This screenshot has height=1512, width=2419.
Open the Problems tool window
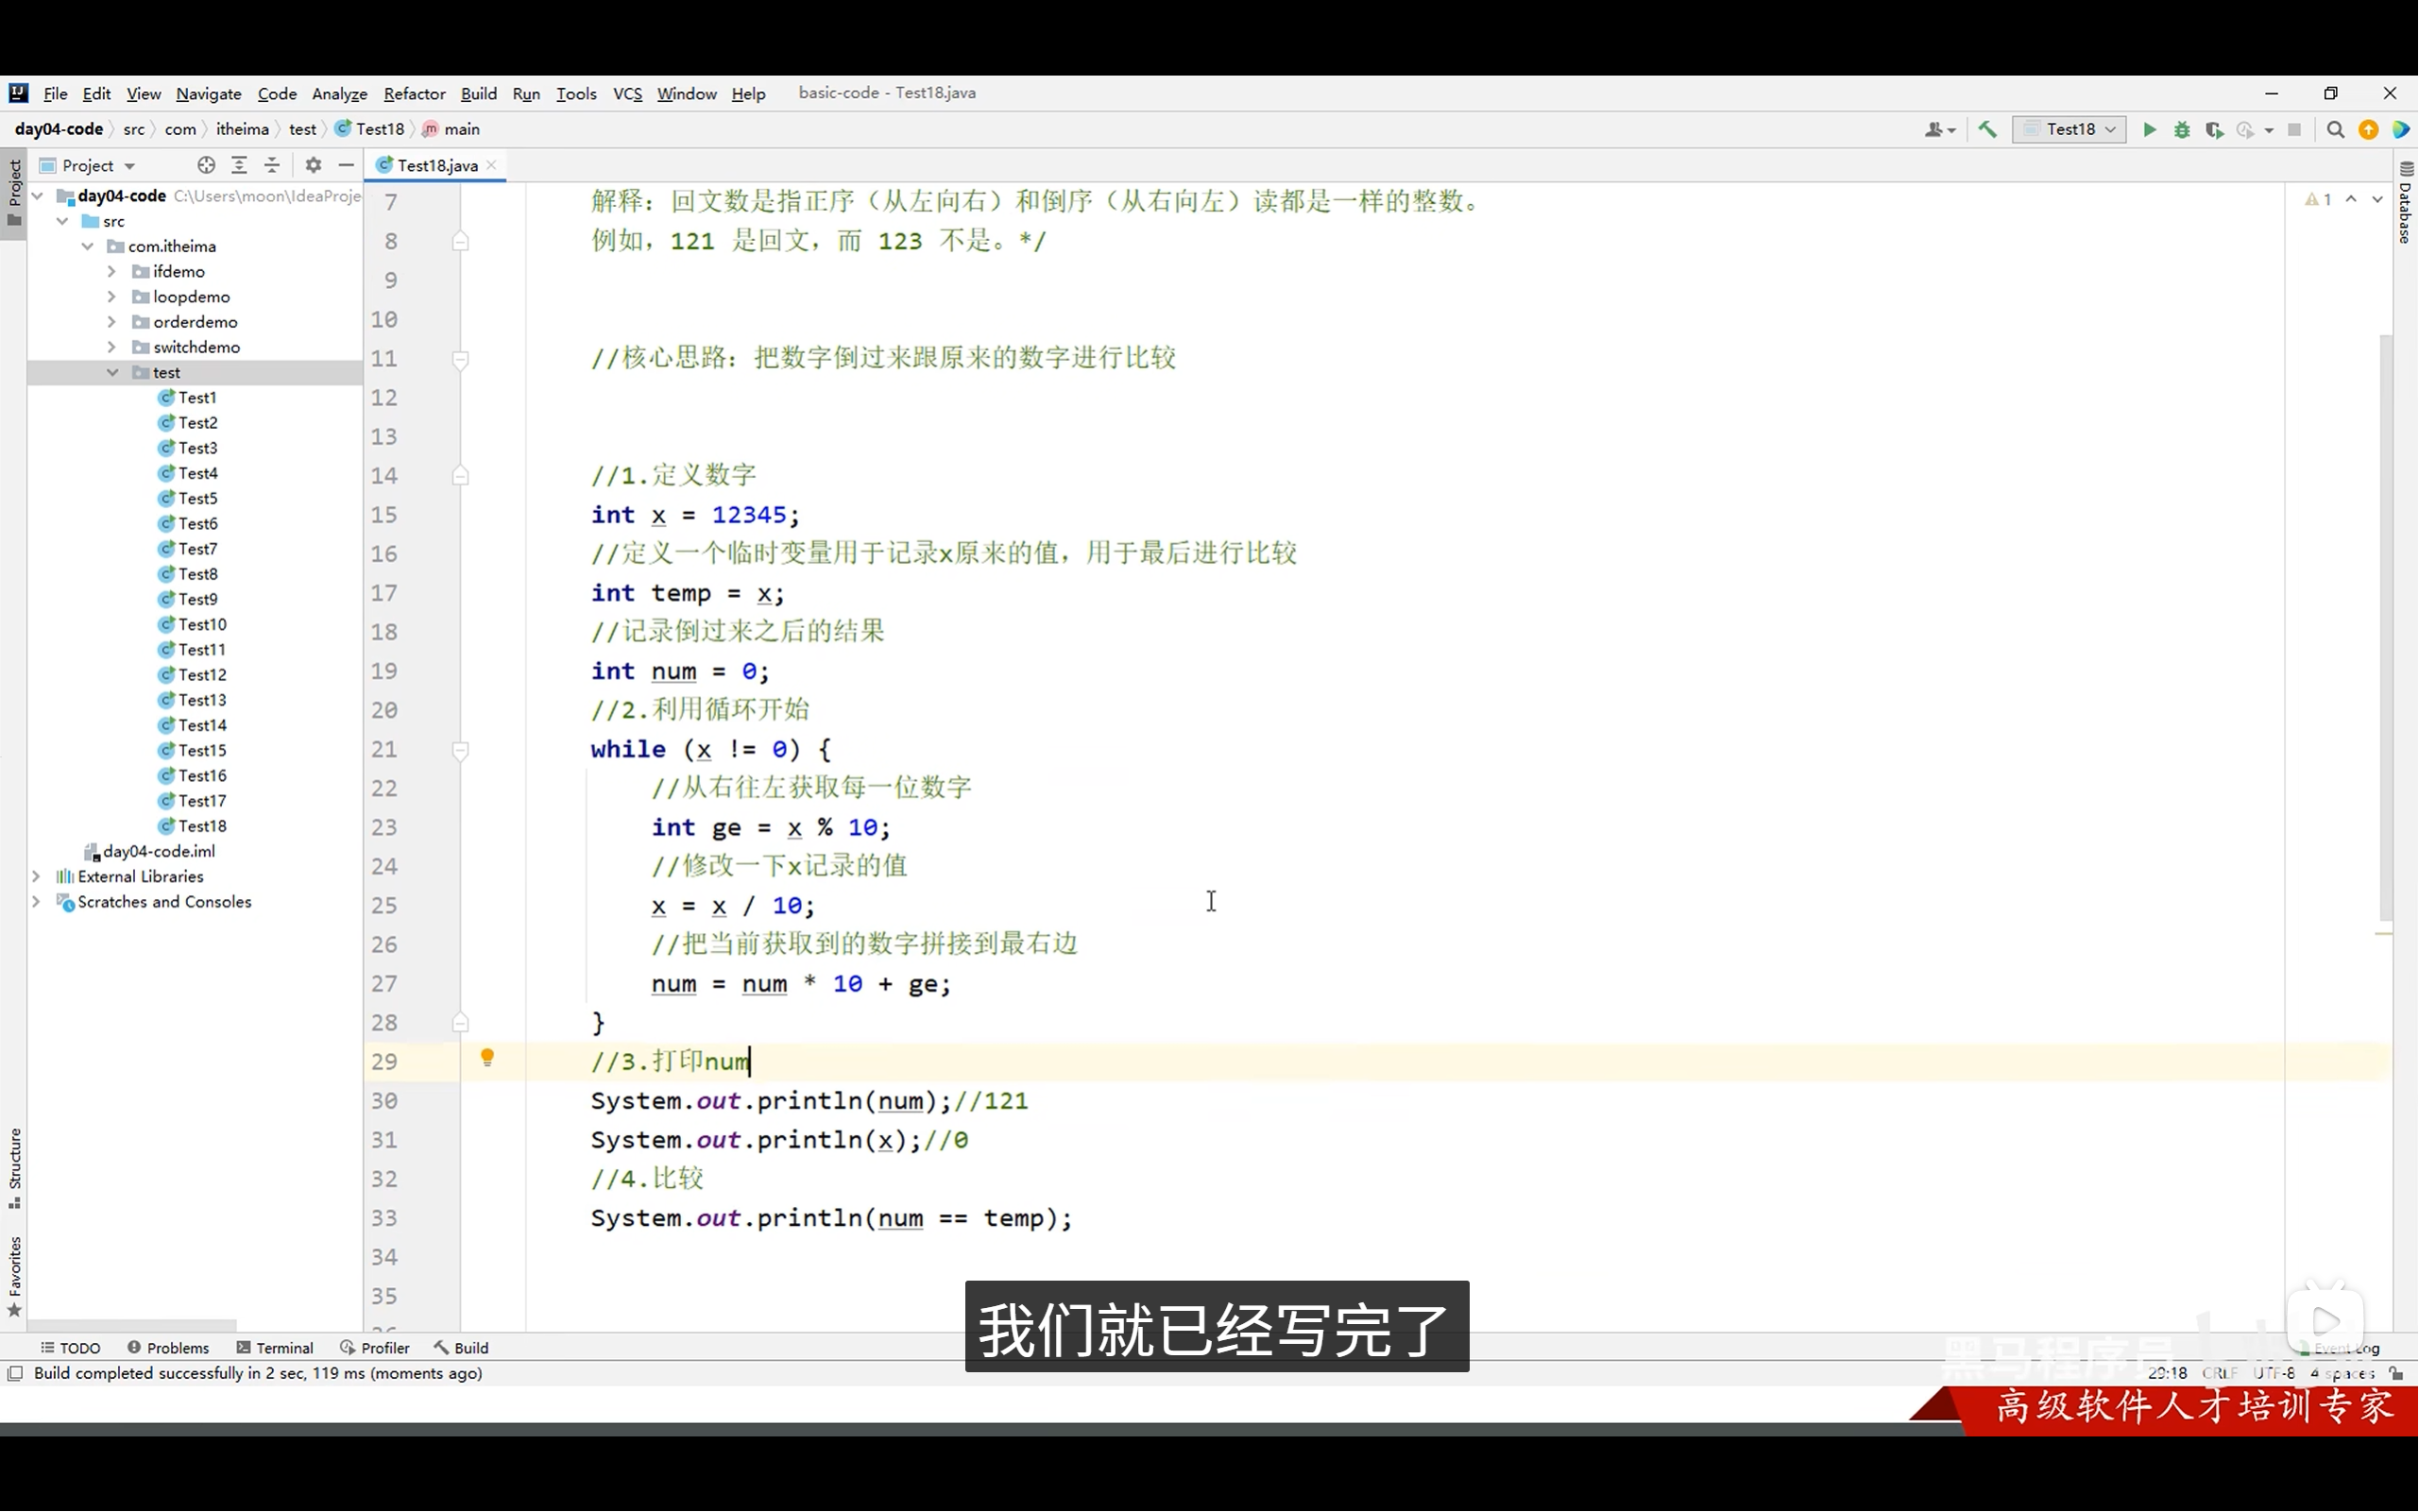(168, 1348)
